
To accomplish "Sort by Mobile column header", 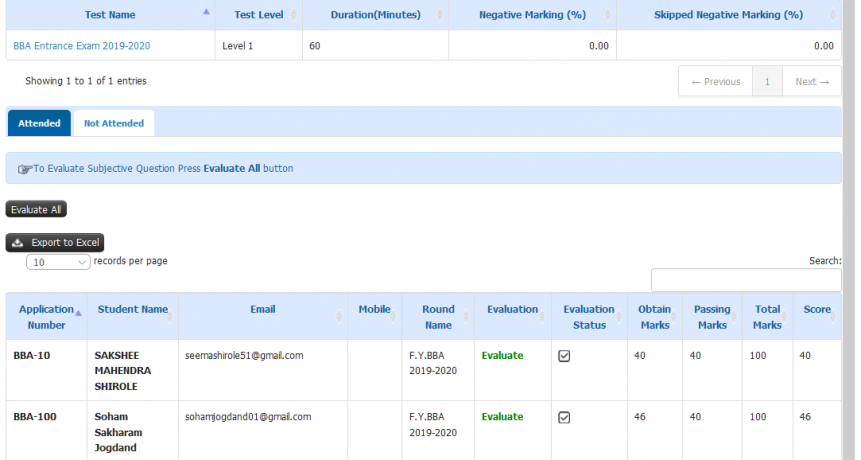I will (x=374, y=317).
